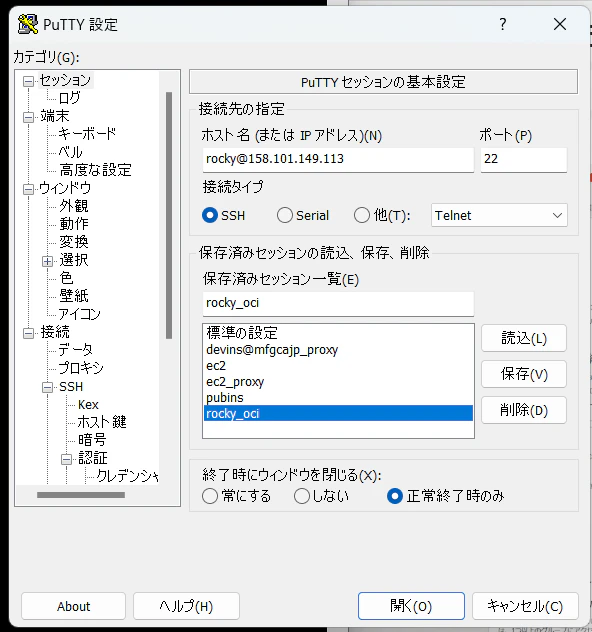Open the ログ category
592x632 pixels.
coord(69,98)
